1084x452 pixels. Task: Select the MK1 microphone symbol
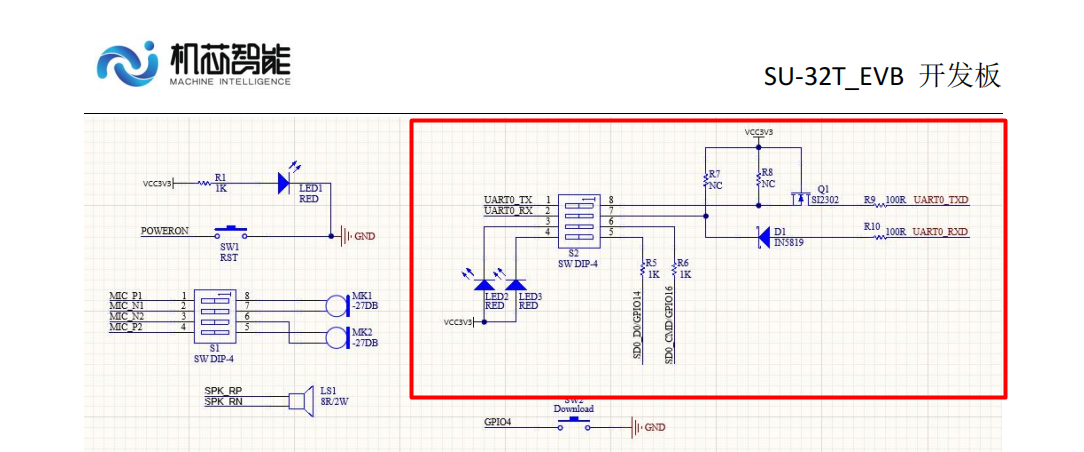pyautogui.click(x=335, y=304)
